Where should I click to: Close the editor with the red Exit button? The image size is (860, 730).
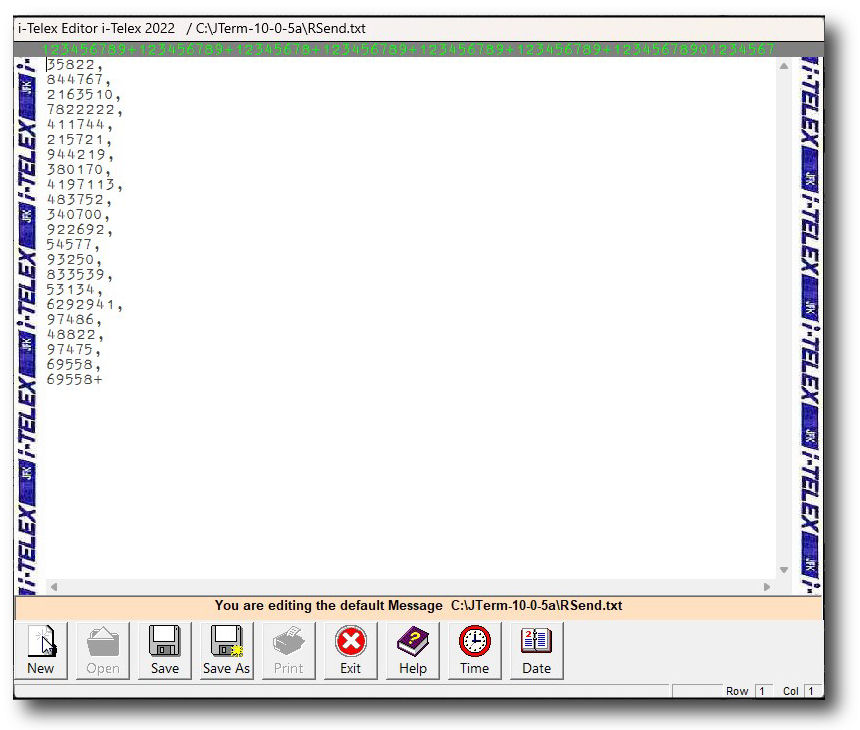(x=350, y=650)
